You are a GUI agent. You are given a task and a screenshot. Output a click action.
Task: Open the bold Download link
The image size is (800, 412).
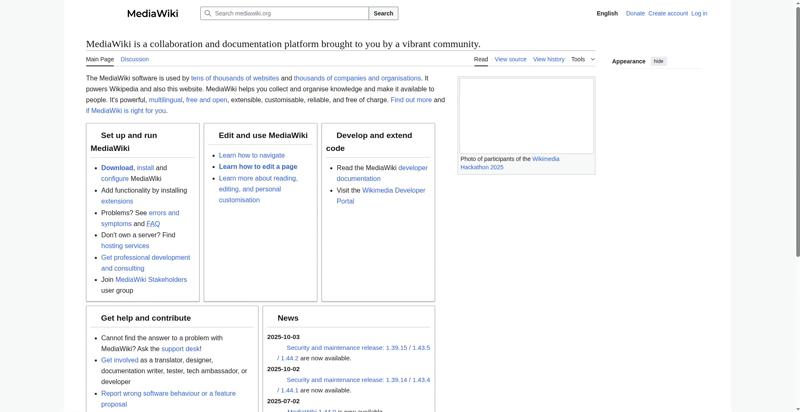117,168
